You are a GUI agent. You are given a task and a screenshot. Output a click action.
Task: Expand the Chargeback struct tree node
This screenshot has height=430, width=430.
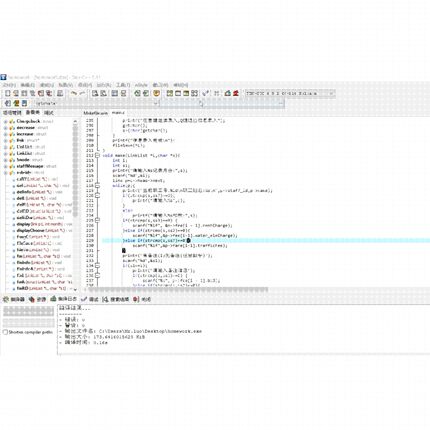(x=5, y=121)
